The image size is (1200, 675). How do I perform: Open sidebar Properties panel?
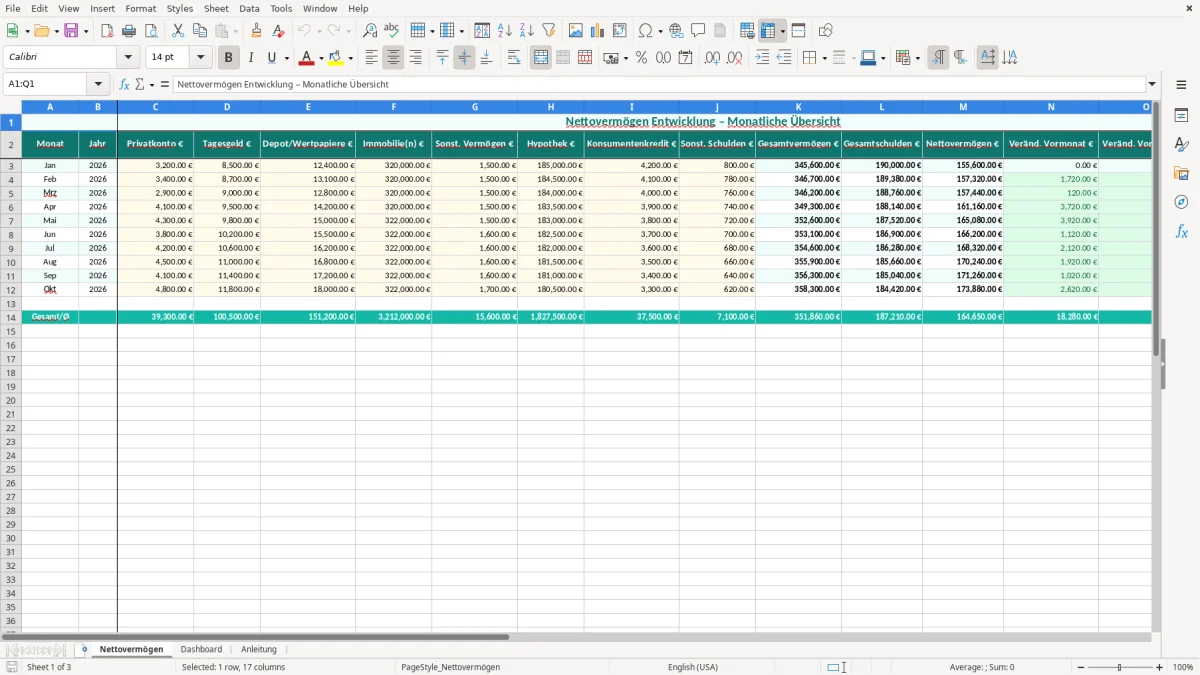(x=1181, y=116)
